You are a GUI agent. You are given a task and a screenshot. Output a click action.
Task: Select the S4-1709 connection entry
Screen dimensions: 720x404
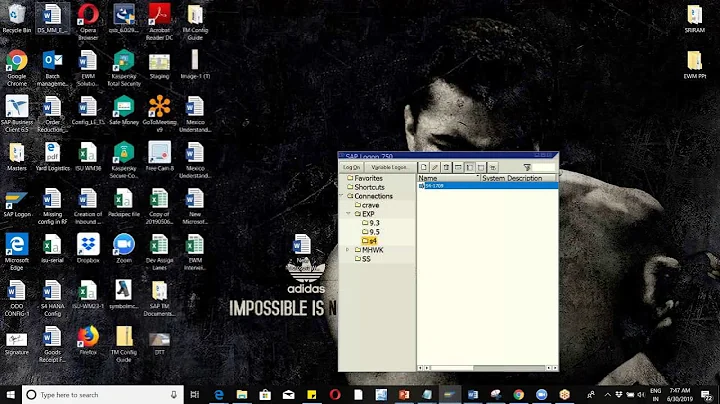coord(487,185)
